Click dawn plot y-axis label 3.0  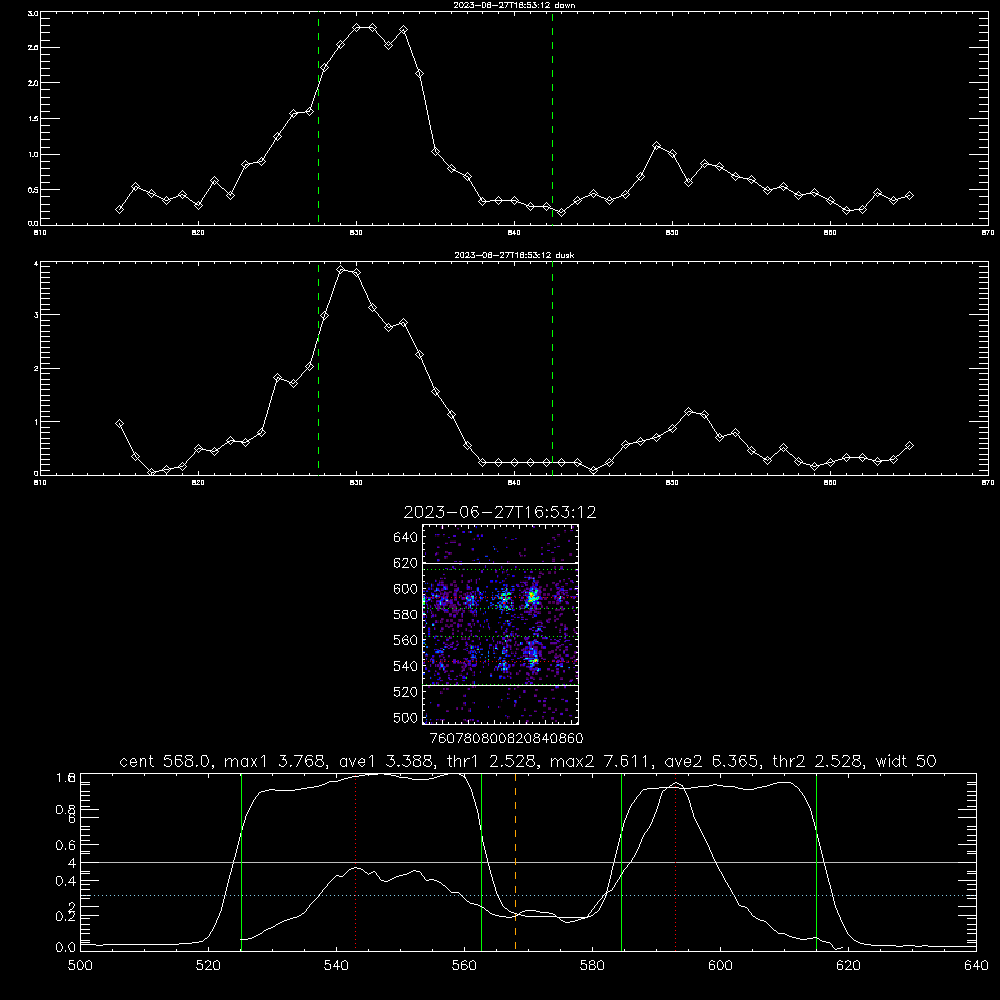(34, 13)
